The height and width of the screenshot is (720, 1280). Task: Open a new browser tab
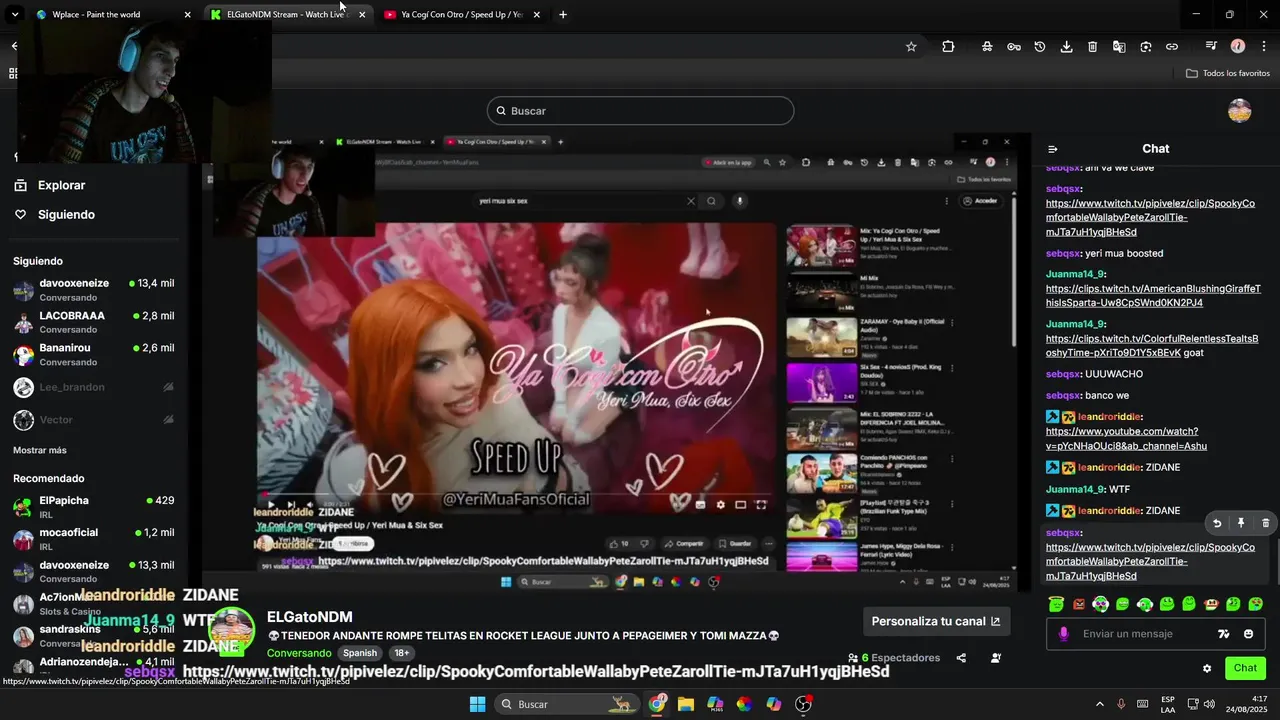[563, 15]
